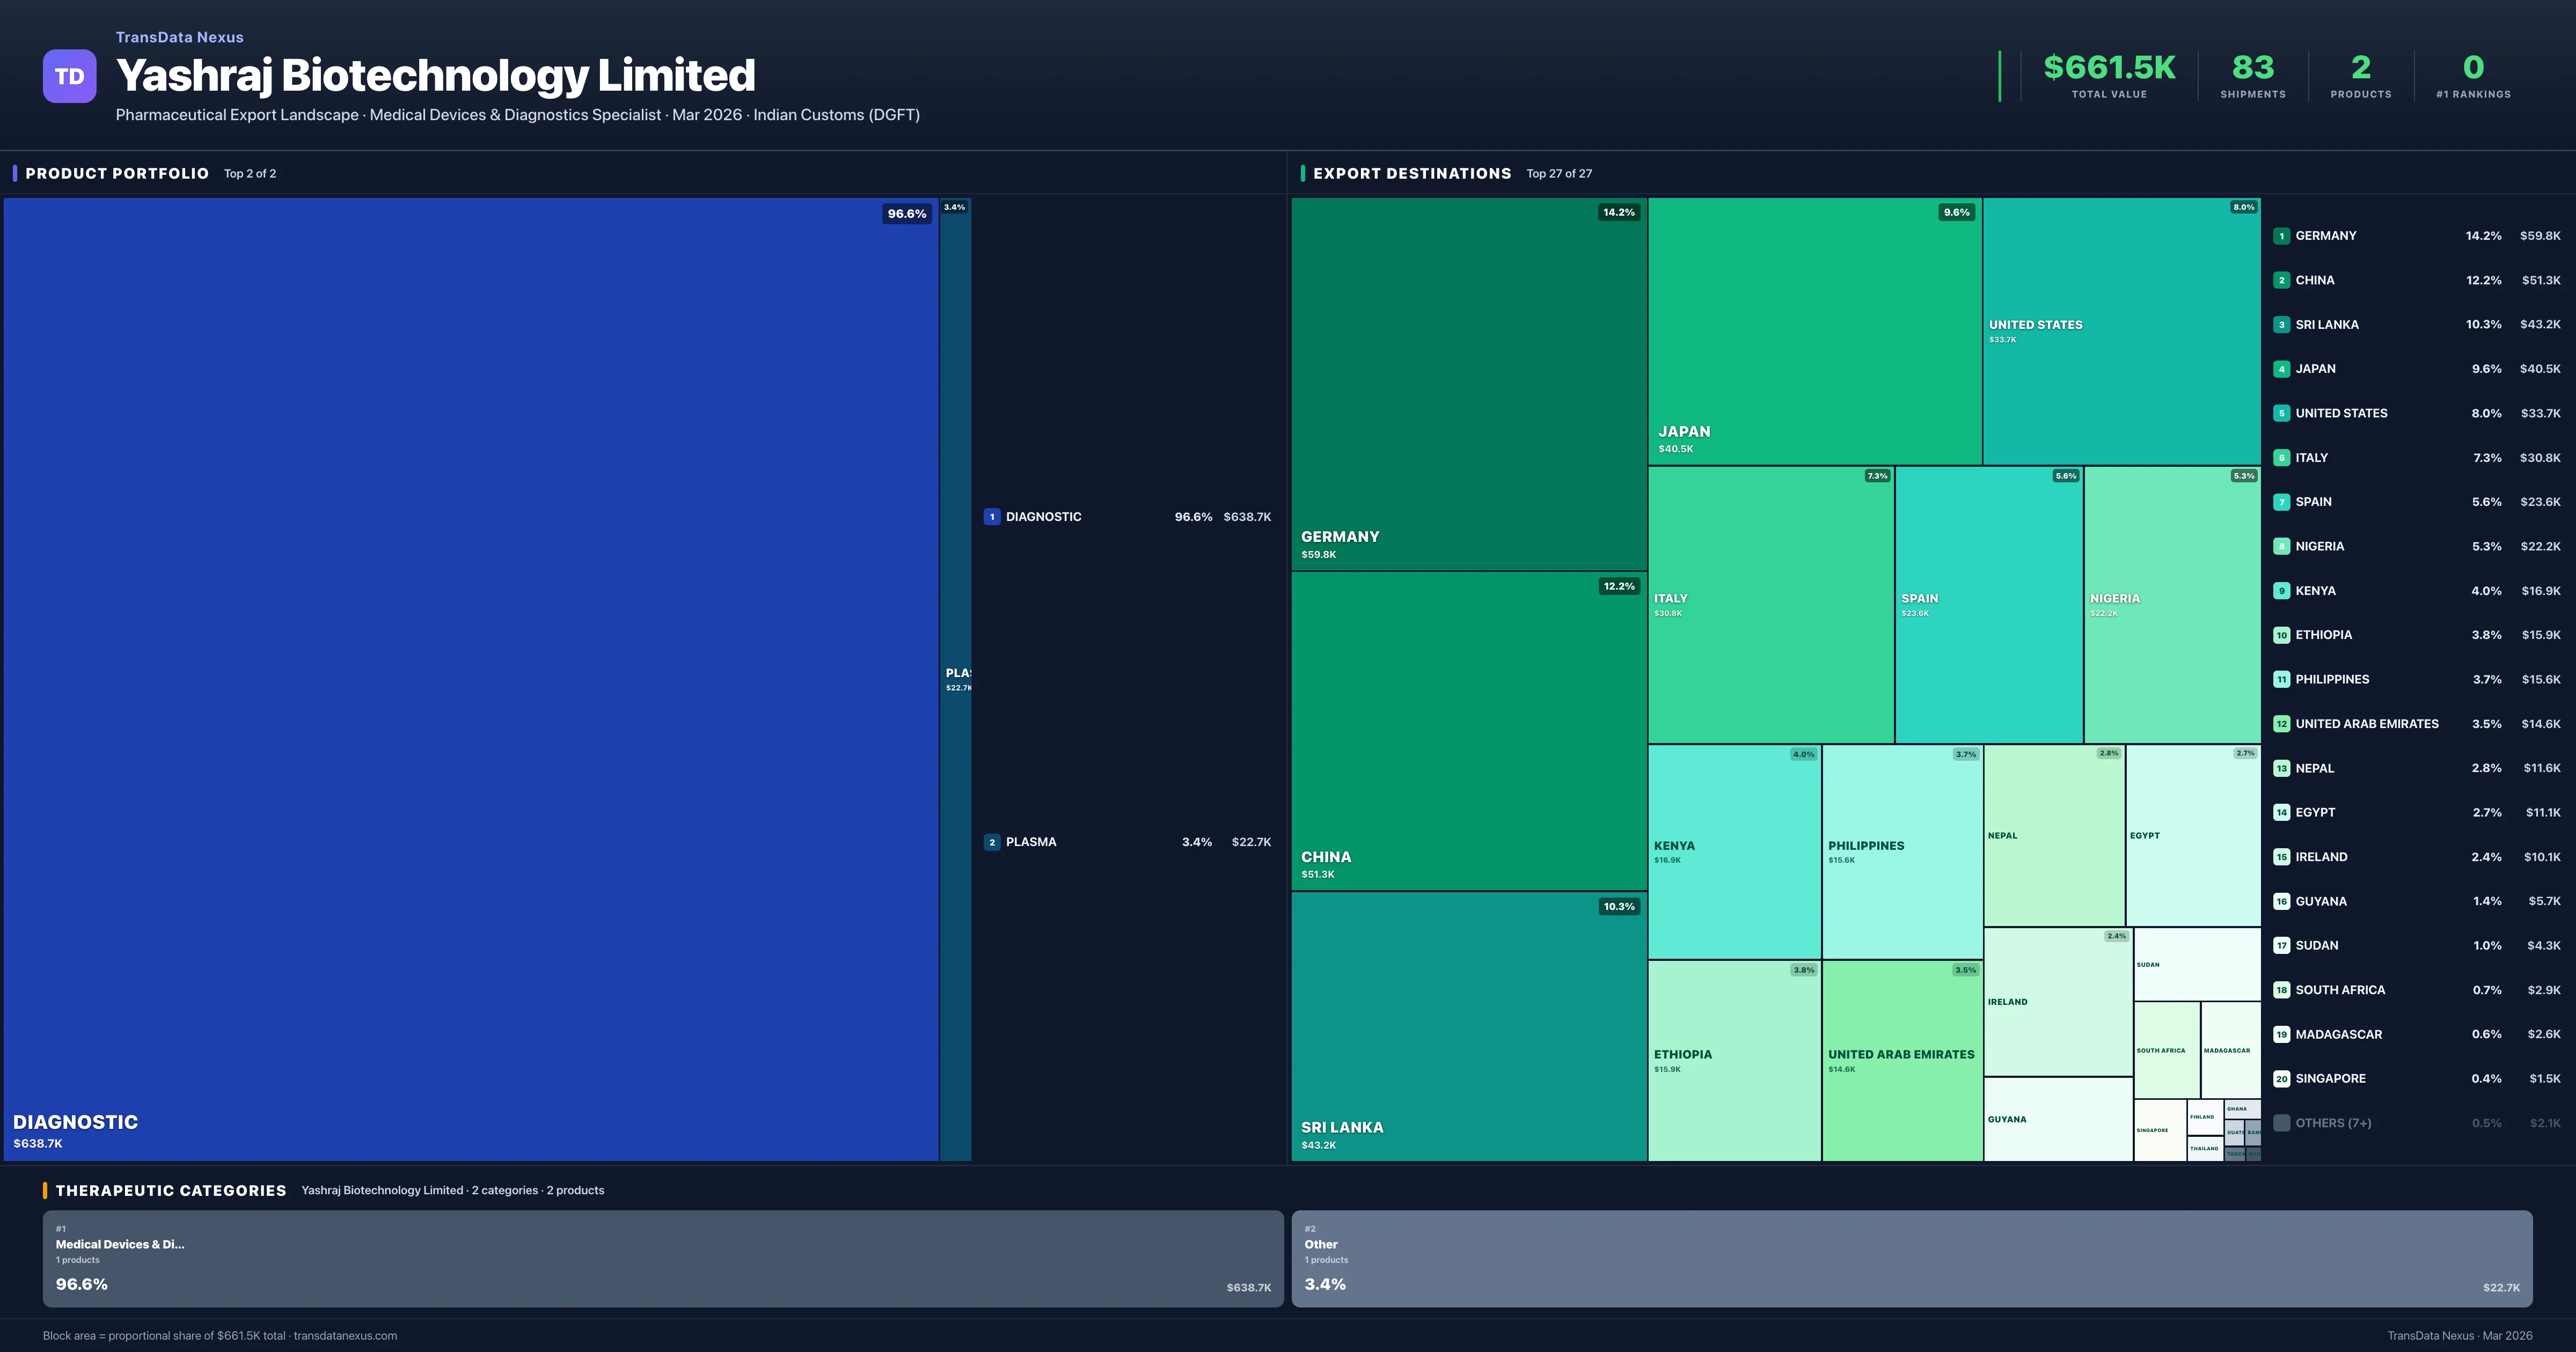Expand the Top 27 of 27 destination listing
The image size is (2576, 1352).
[x=1559, y=173]
